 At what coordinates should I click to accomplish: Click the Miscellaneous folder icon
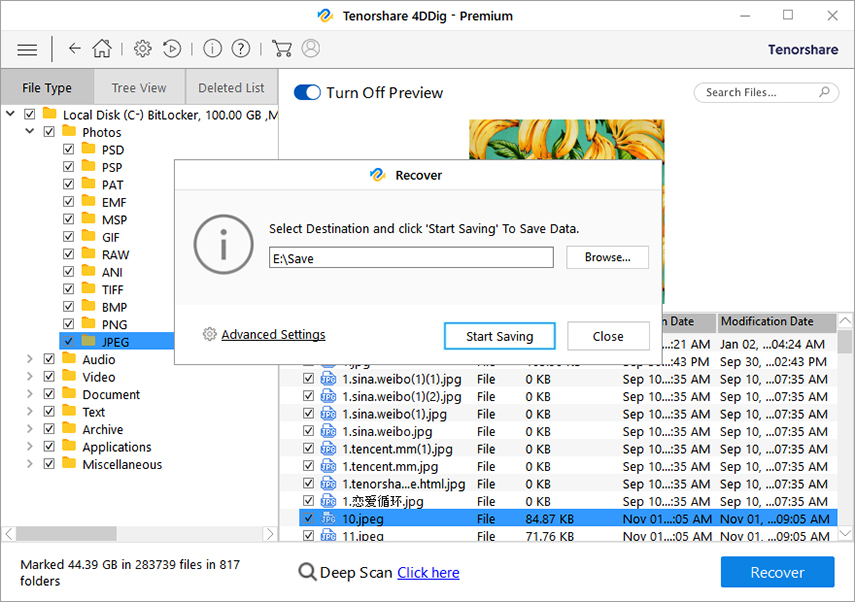coord(69,463)
